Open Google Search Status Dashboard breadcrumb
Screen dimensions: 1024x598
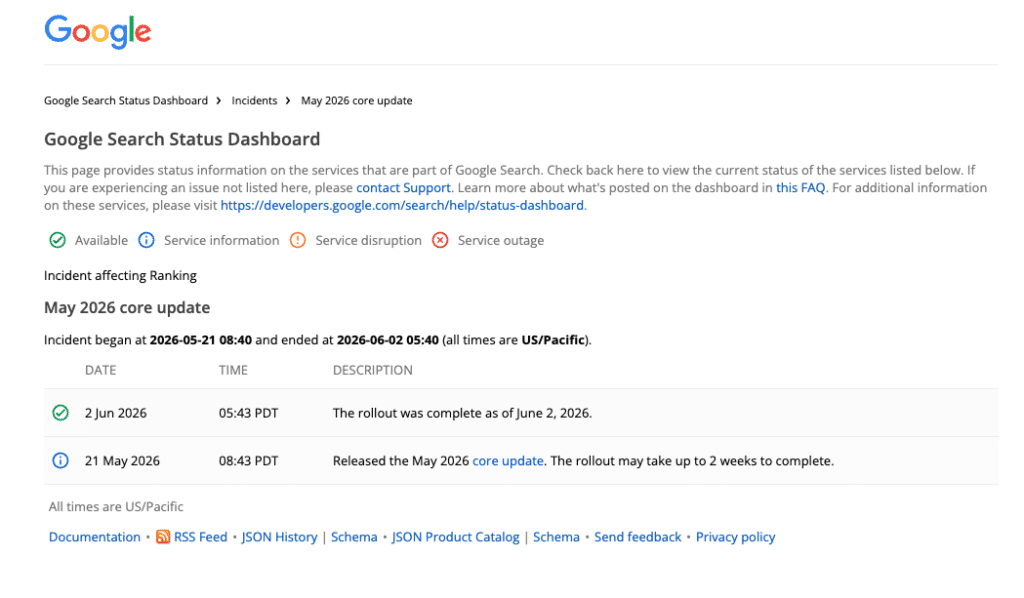tap(125, 101)
